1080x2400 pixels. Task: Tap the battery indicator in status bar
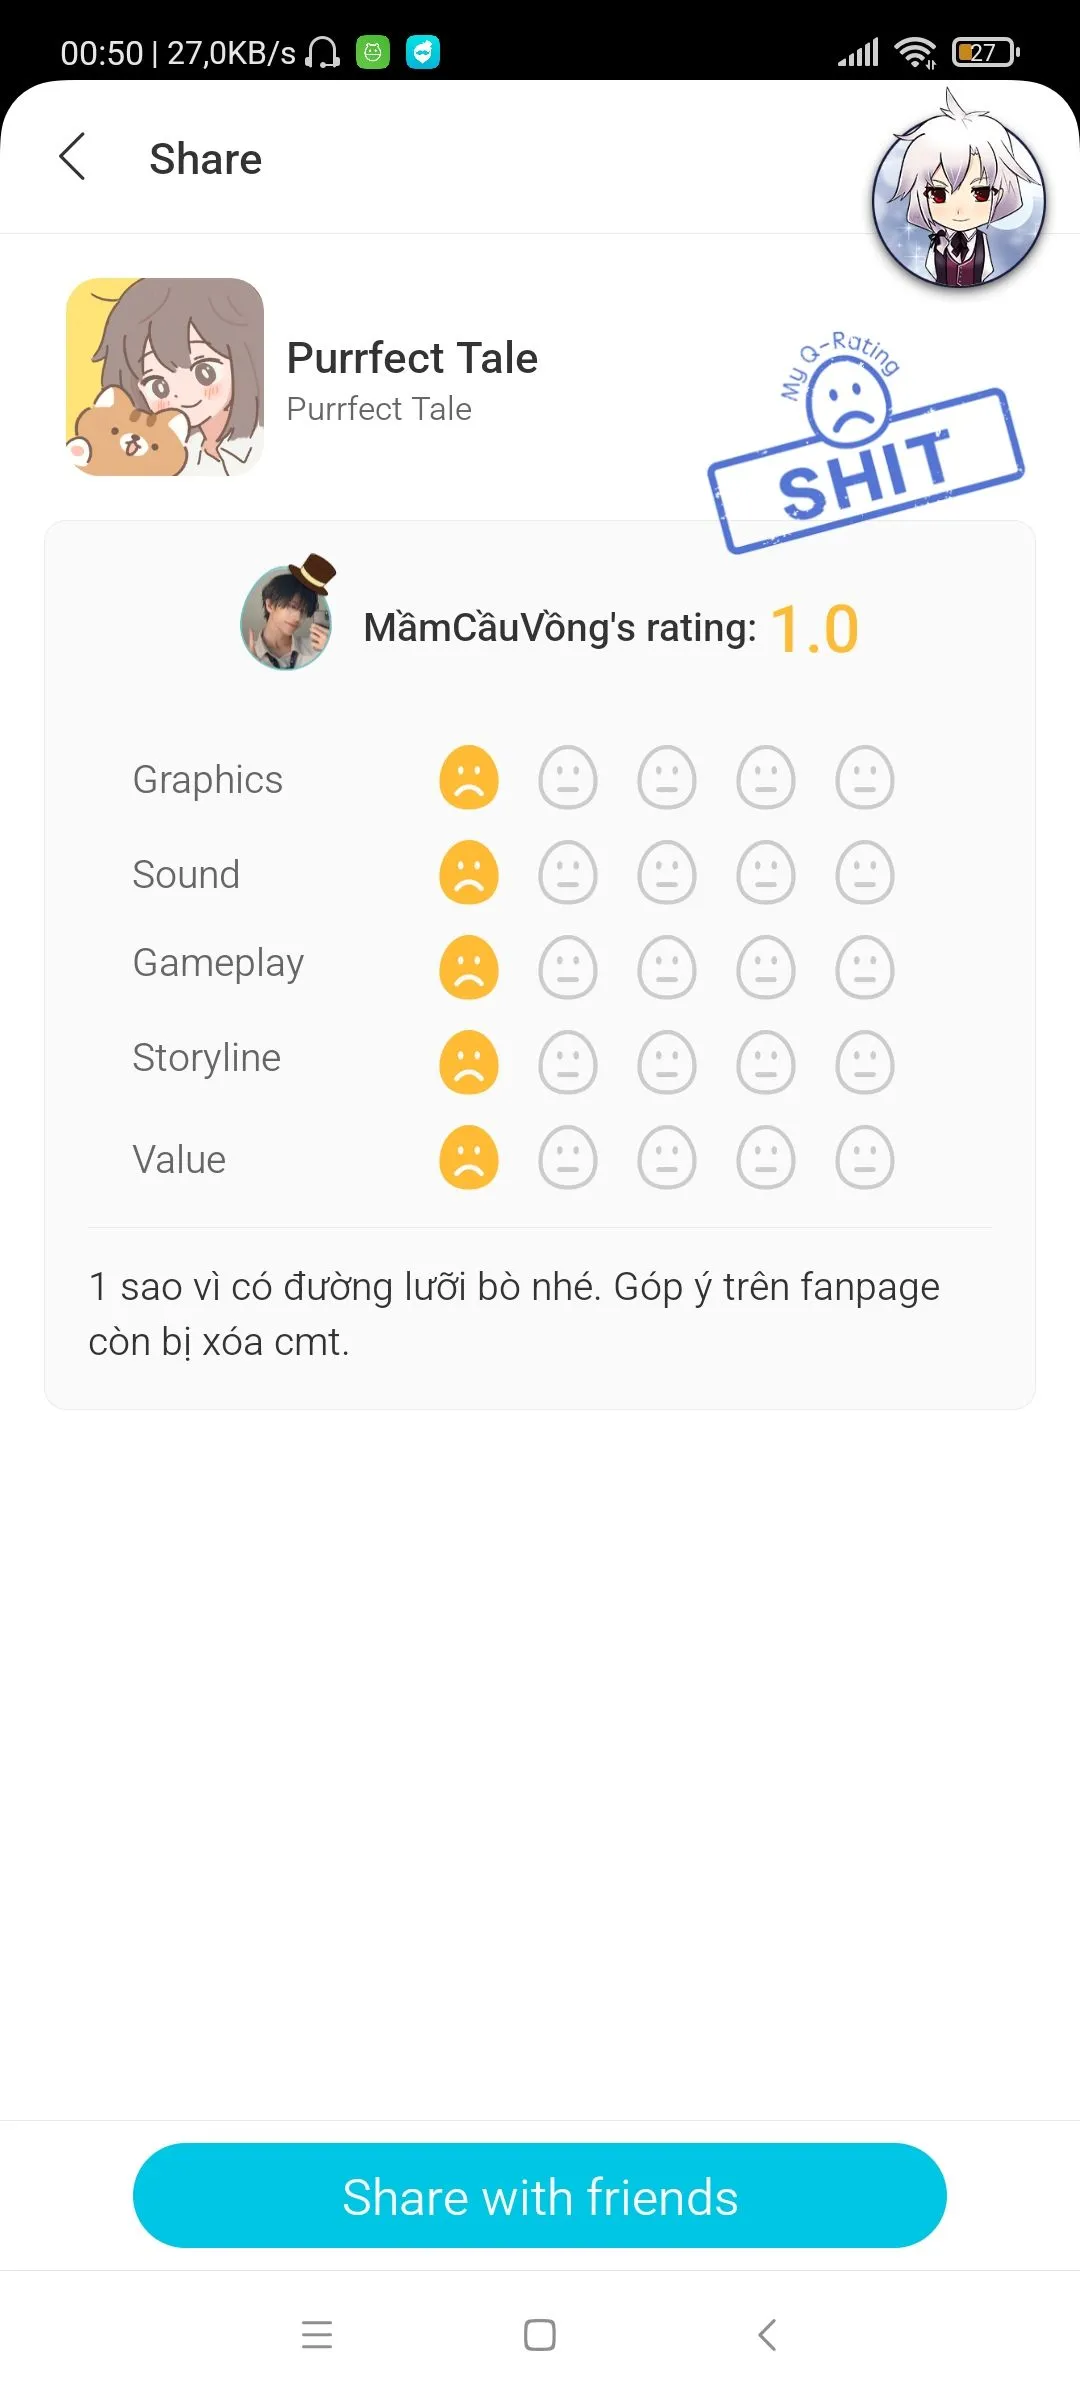[986, 52]
